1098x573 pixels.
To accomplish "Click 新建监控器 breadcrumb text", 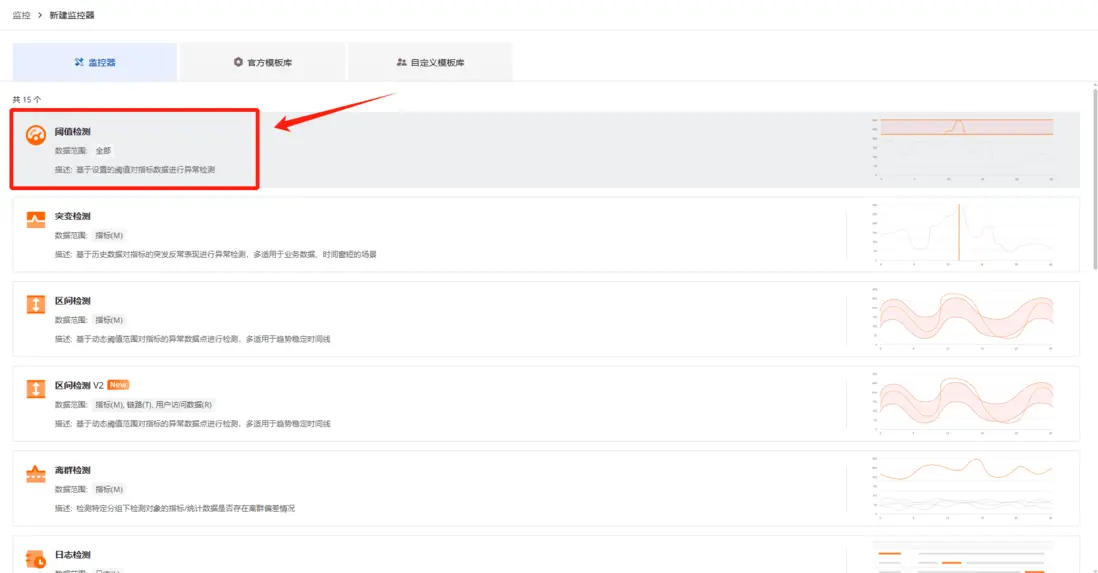I will [71, 15].
